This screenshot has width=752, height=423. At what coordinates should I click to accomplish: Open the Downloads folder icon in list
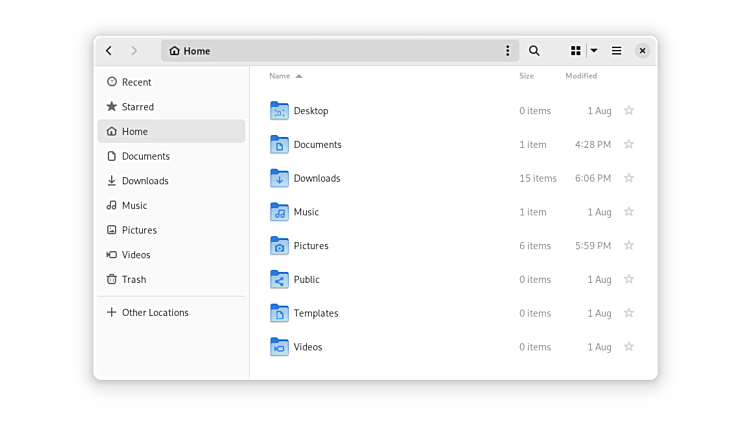pyautogui.click(x=279, y=178)
